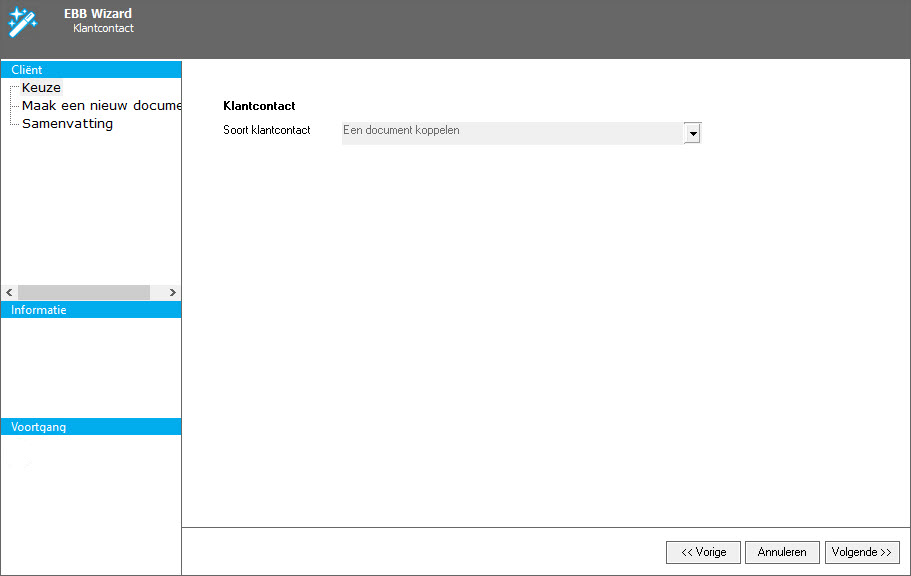Select the Keuze step in the tree
Screen dimensions: 911x576
[41, 88]
